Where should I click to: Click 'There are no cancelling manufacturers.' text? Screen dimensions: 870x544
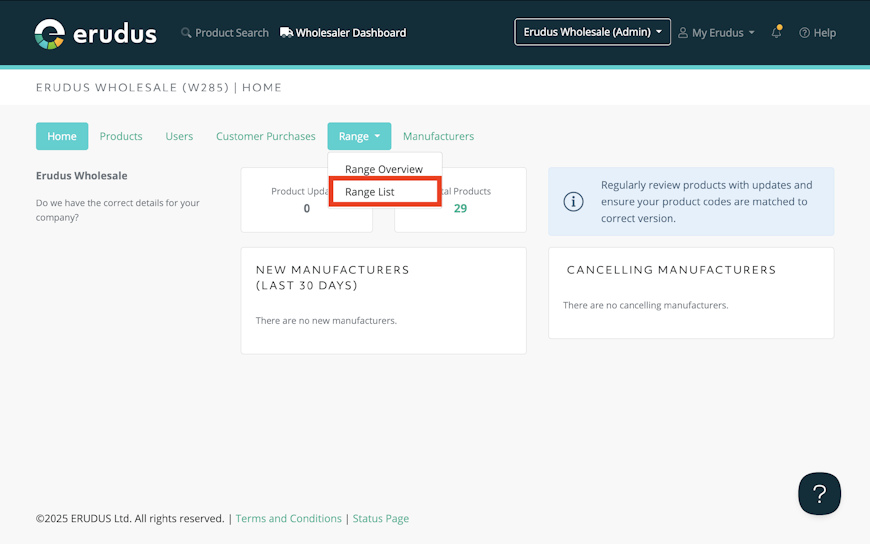coord(645,305)
